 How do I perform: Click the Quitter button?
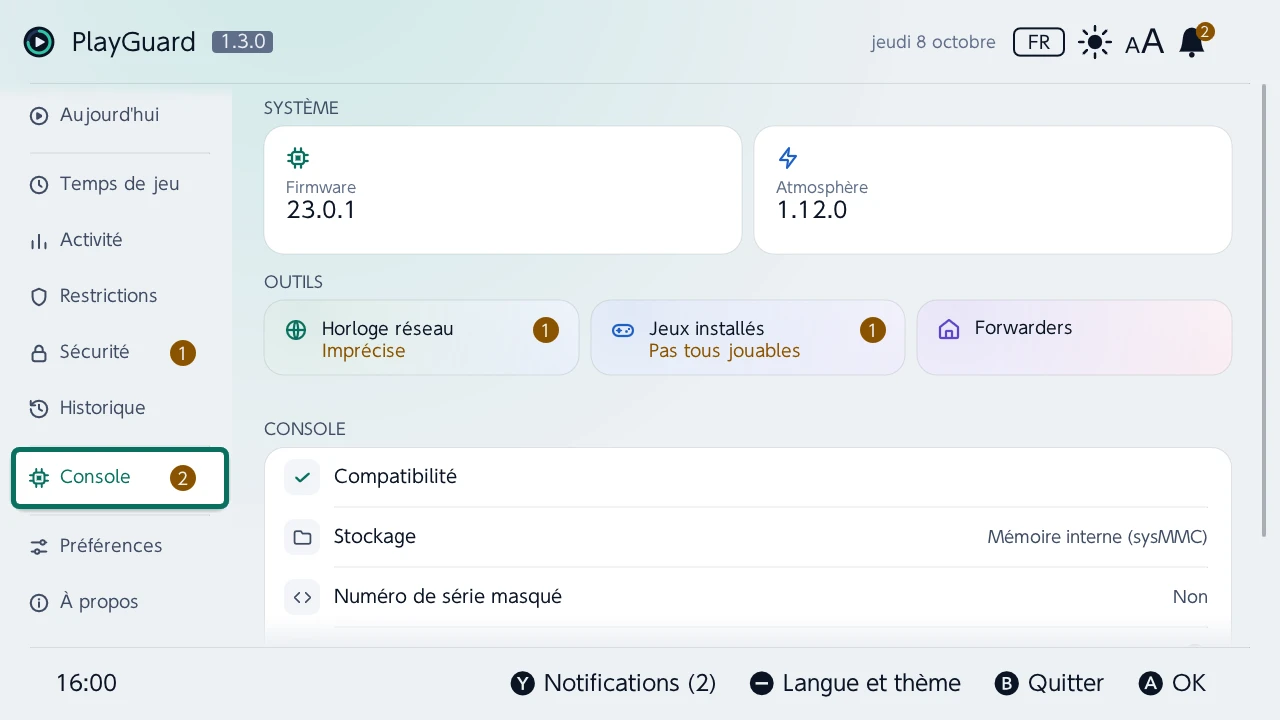[1049, 683]
